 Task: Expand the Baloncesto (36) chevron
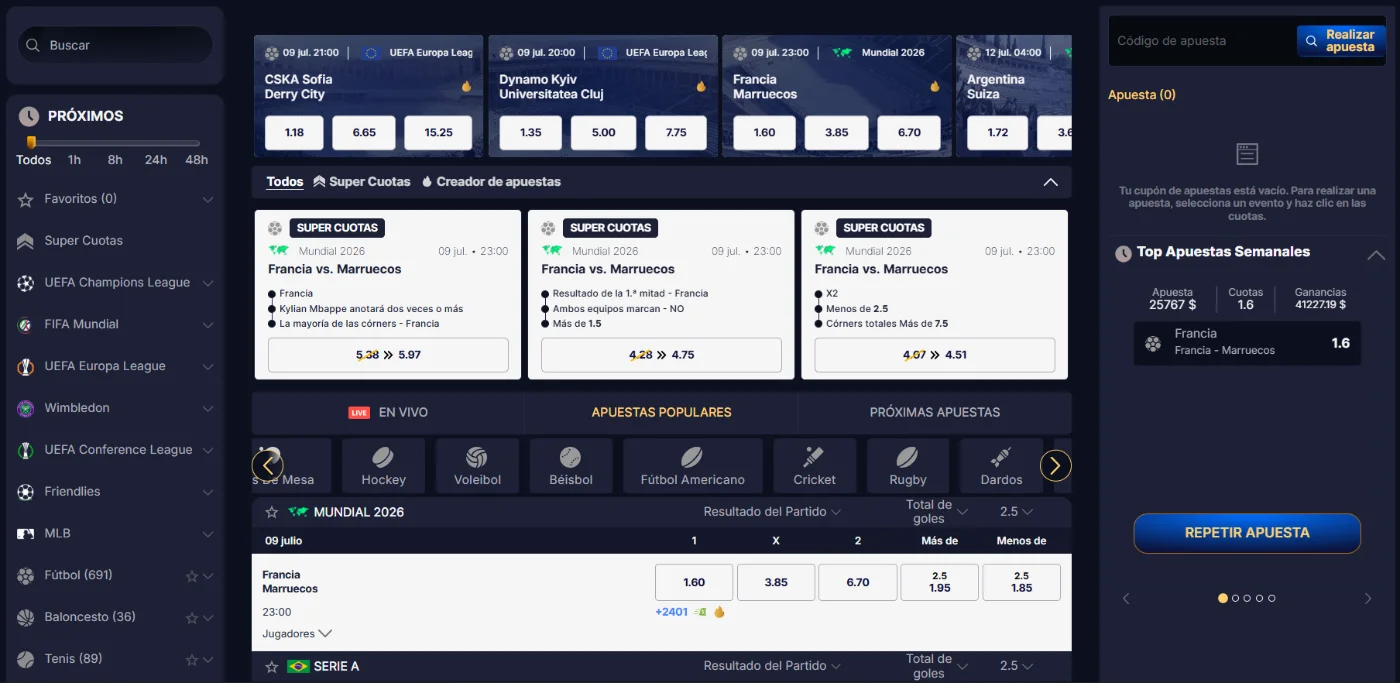pyautogui.click(x=208, y=618)
